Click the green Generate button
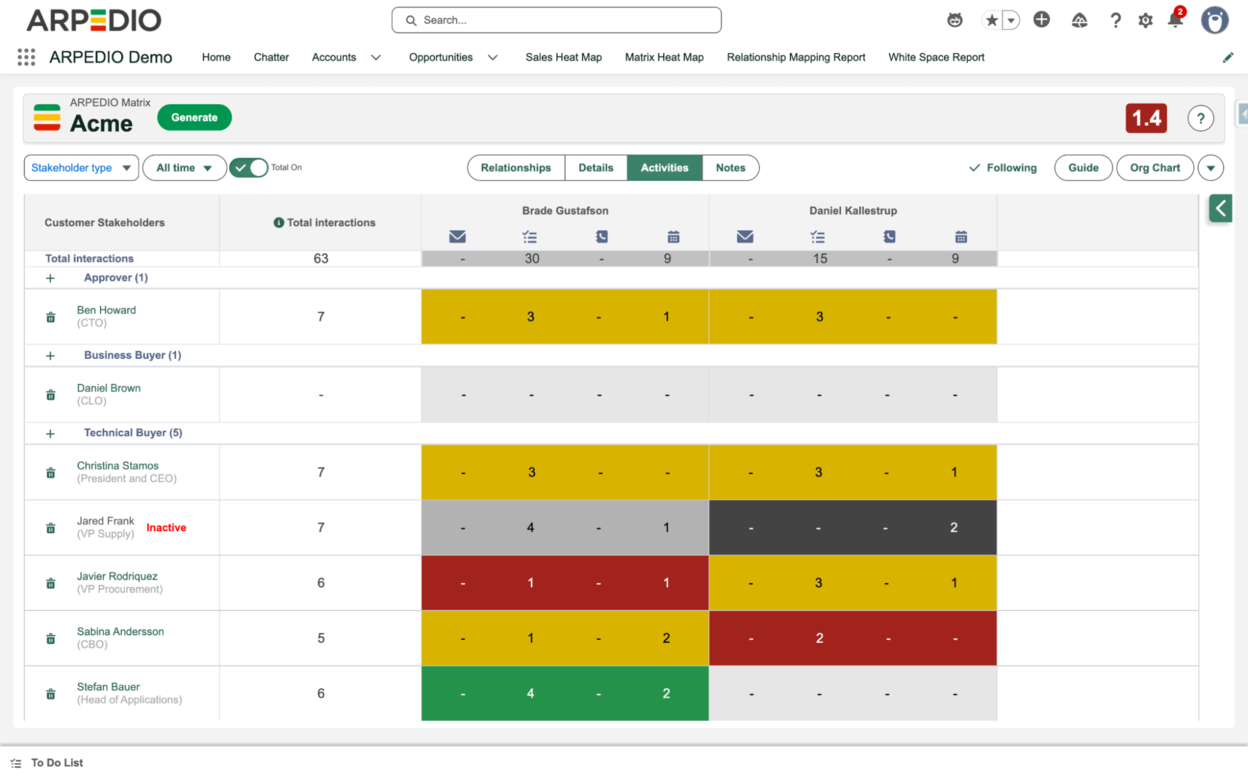Screen dimensions: 1248x779 point(194,118)
